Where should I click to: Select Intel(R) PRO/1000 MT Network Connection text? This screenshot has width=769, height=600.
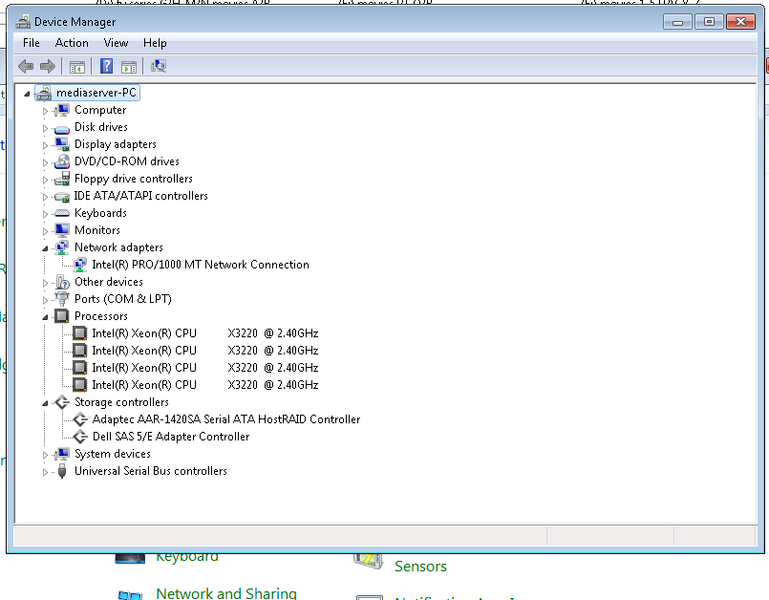201,265
